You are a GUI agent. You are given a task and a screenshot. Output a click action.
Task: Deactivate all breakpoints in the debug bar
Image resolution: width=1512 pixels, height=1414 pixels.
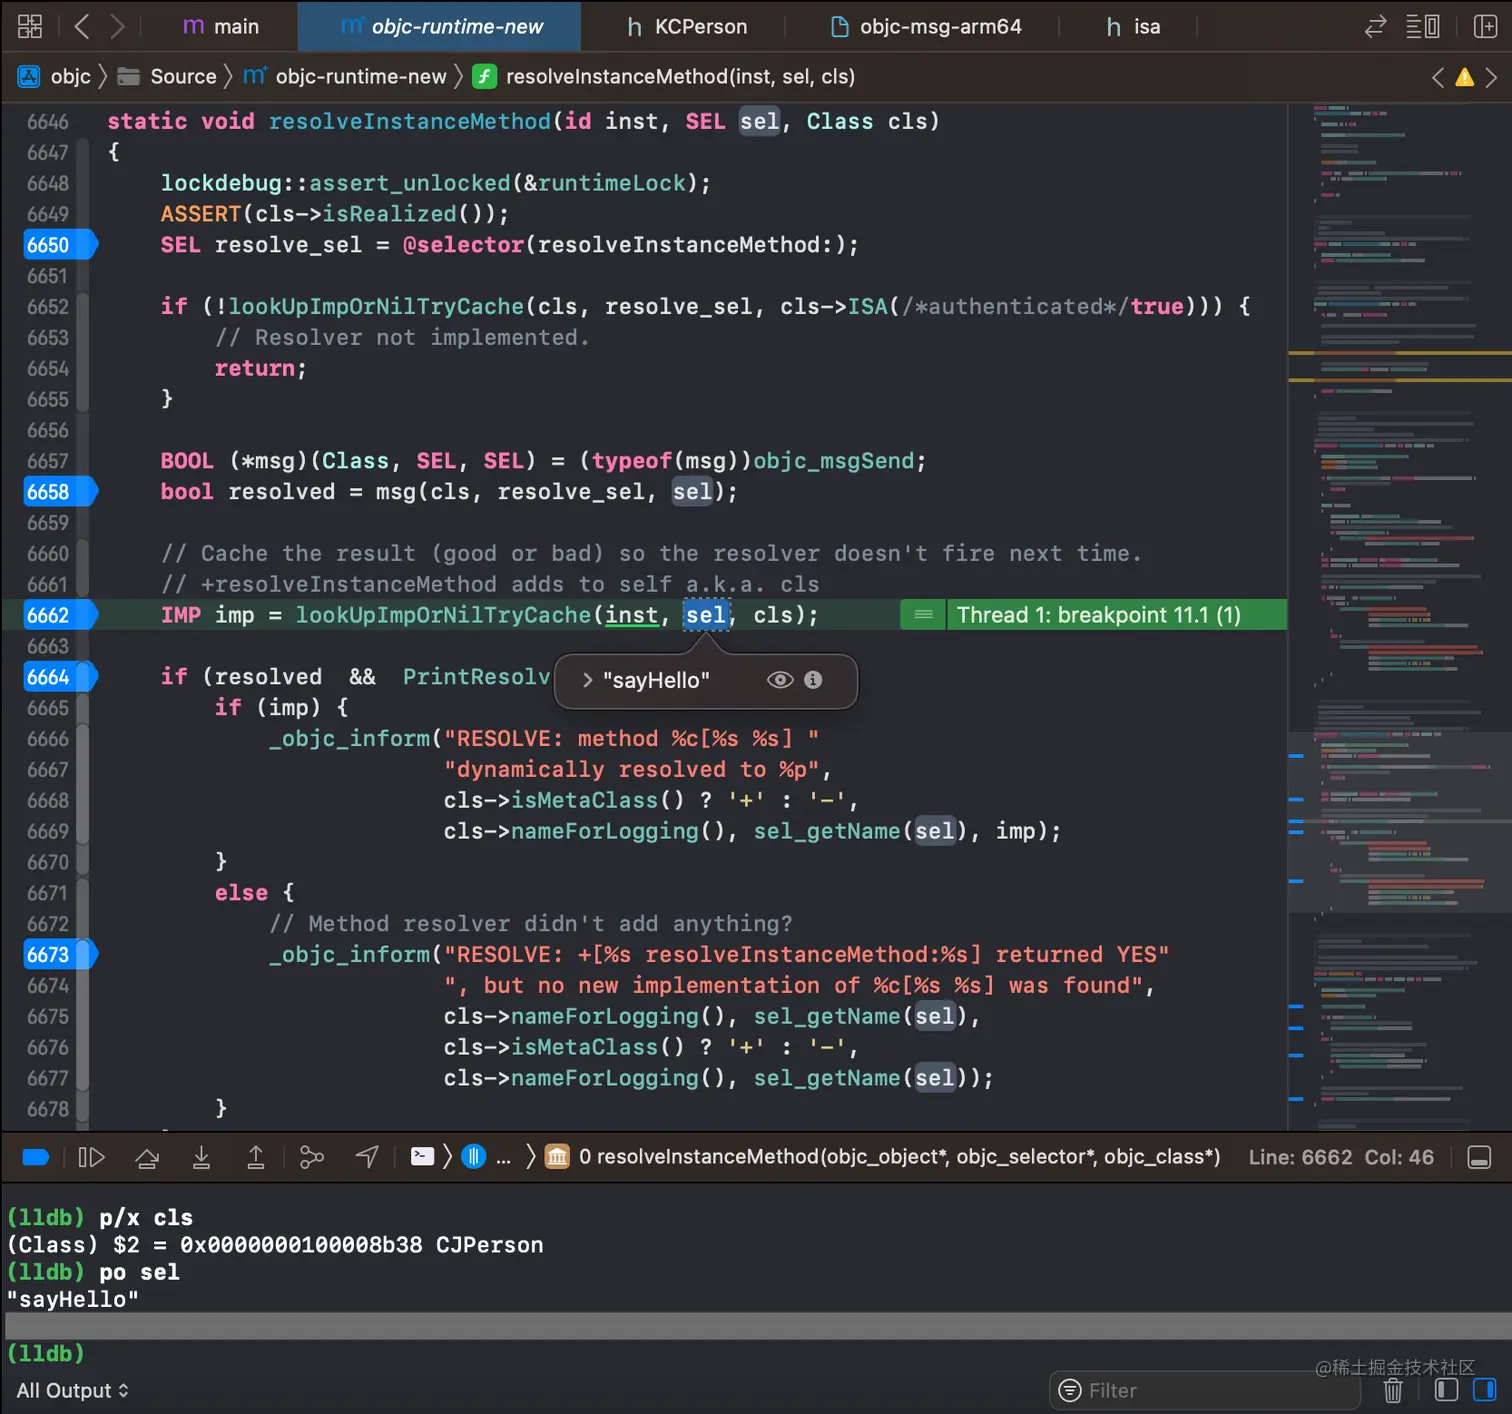(x=36, y=1157)
